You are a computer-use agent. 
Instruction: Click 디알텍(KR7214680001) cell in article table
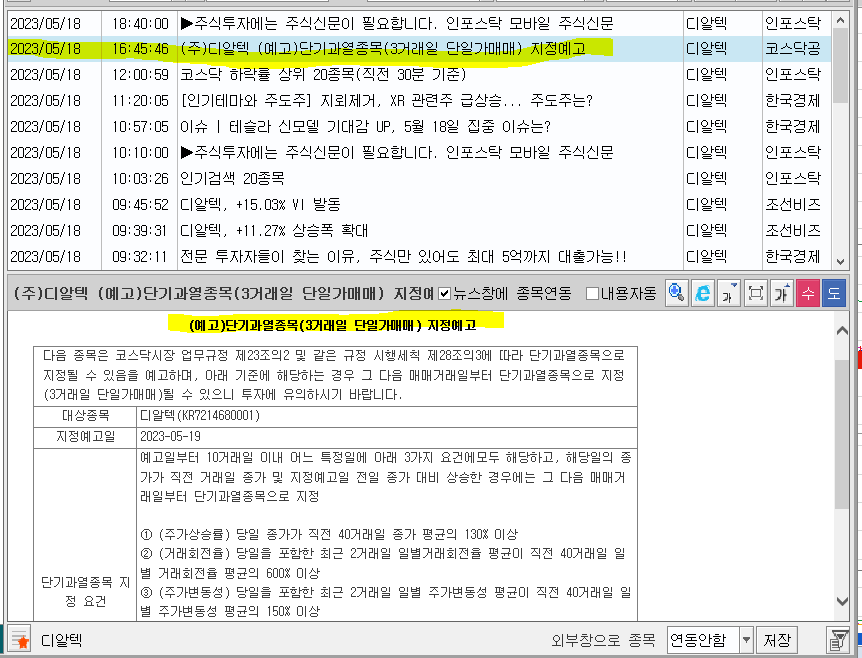387,416
